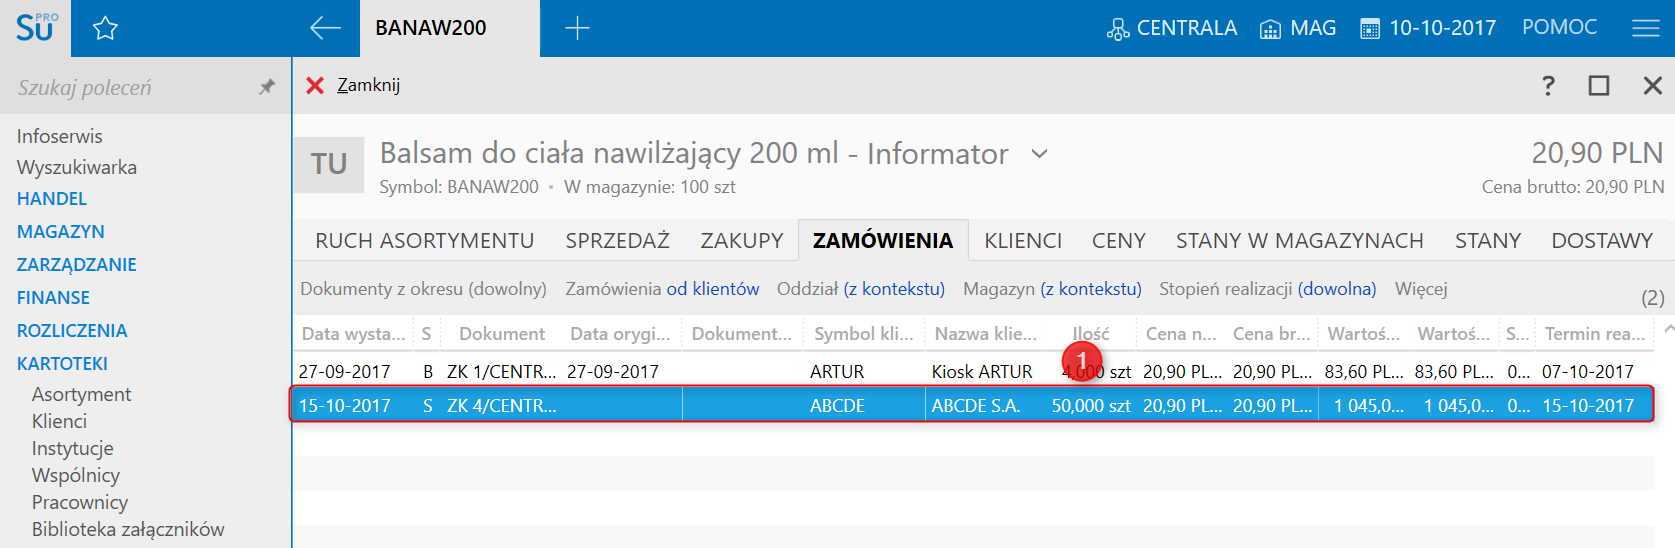Image resolution: width=1675 pixels, height=548 pixels.
Task: Click the MAG warehouse icon
Action: tap(1270, 29)
